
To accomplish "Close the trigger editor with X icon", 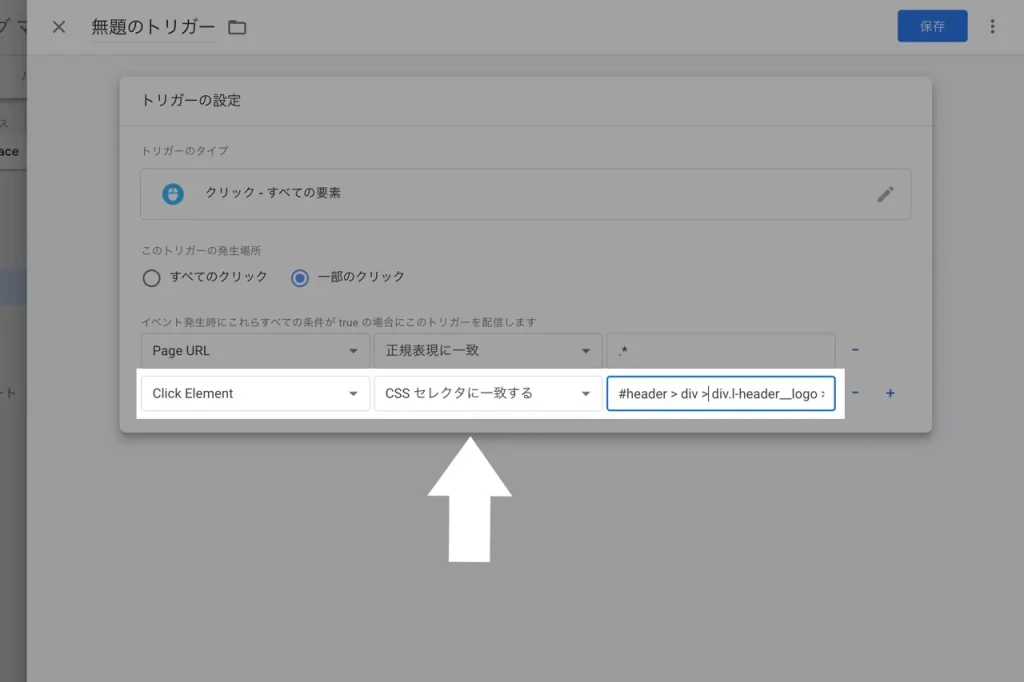I will tap(59, 27).
